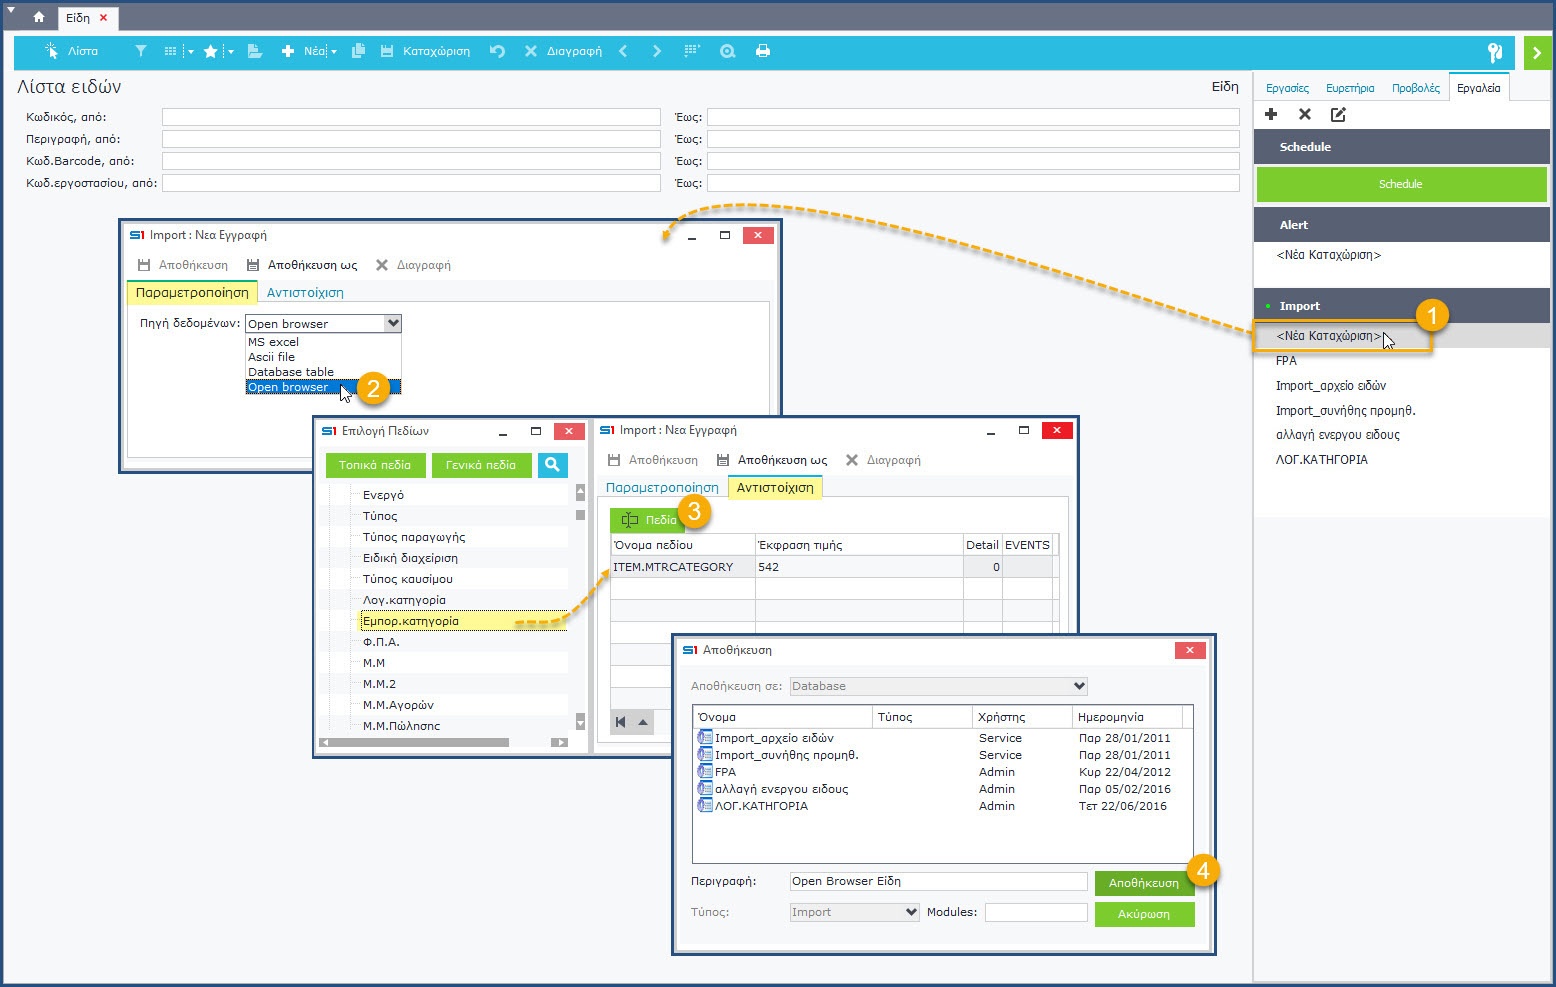Viewport: 1556px width, 987px height.
Task: Select MS excel option in list
Action: pos(274,342)
